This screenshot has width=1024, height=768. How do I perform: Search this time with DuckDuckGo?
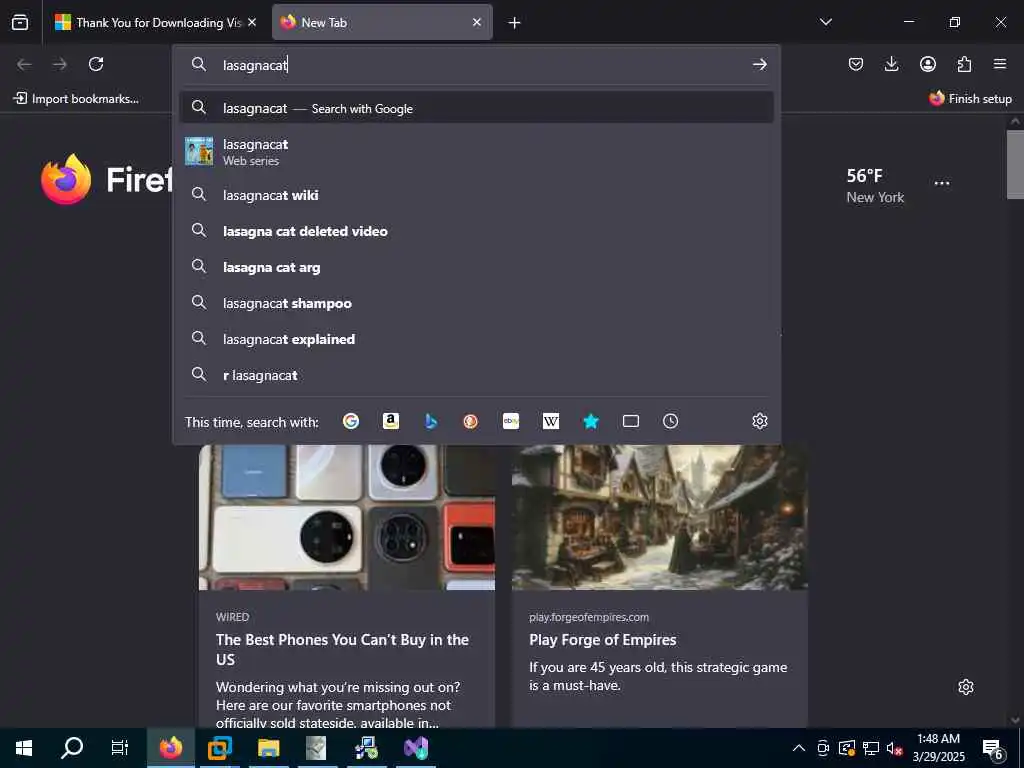click(470, 421)
